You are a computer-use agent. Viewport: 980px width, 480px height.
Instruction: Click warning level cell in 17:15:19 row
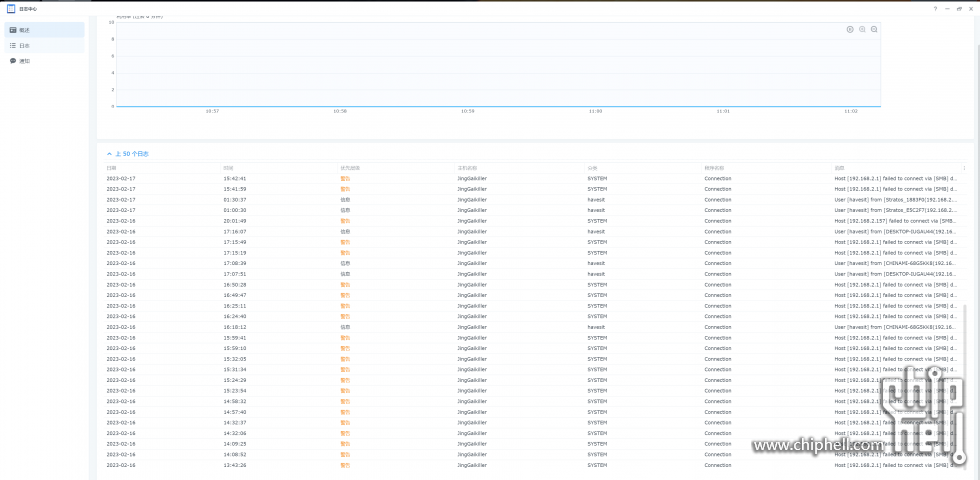click(x=345, y=253)
